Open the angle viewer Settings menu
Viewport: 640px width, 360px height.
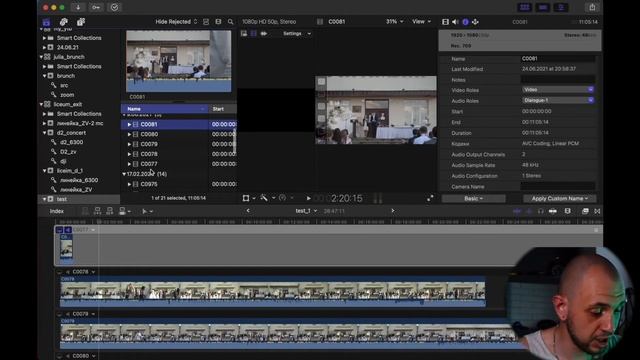(297, 33)
